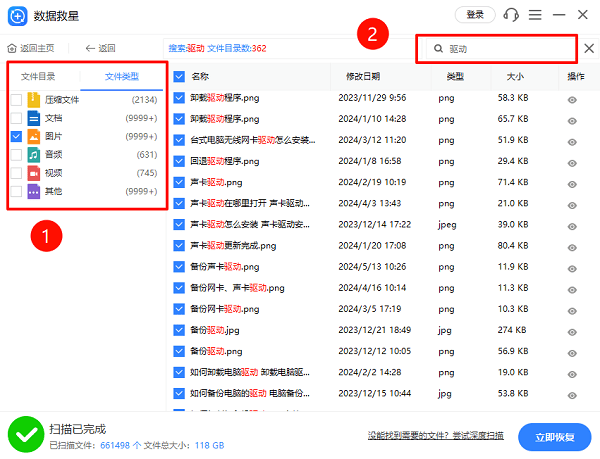Sort by the 修改日期 column header
600x459 pixels.
(x=363, y=76)
